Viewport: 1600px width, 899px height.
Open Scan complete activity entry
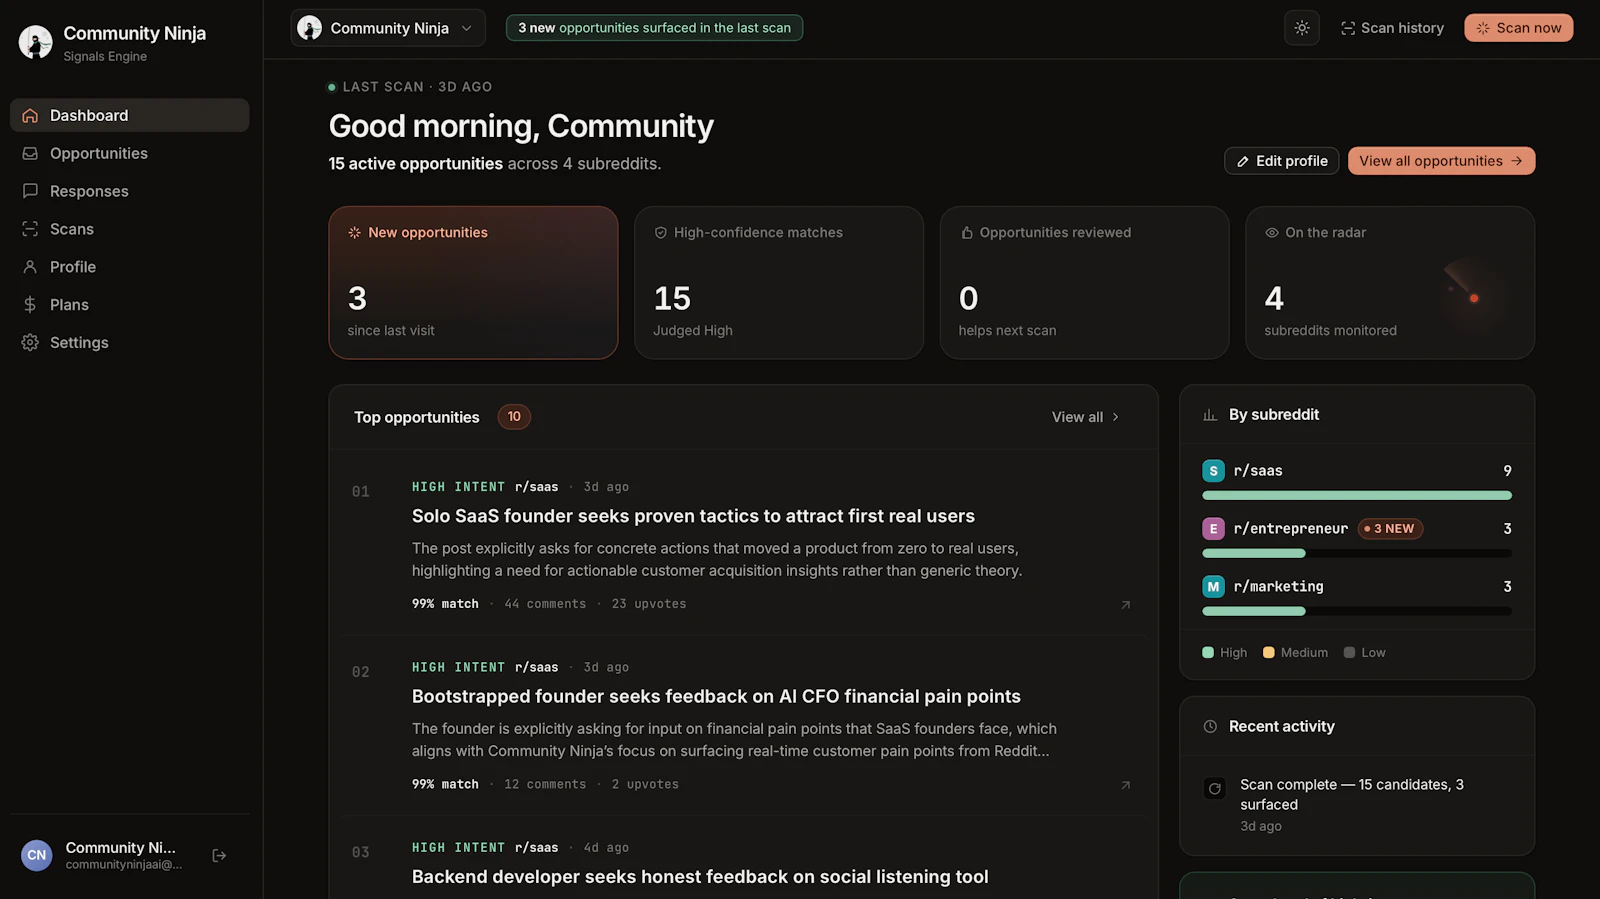(x=1357, y=805)
